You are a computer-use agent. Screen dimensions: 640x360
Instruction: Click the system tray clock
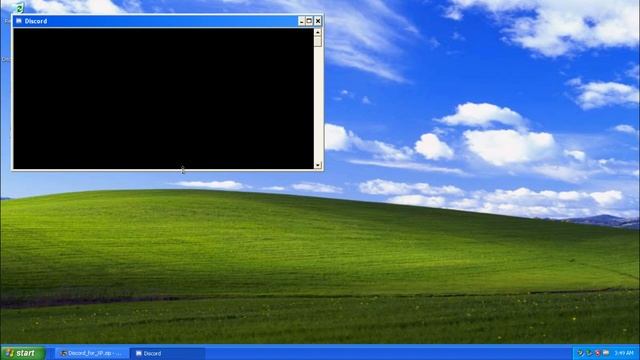tap(624, 353)
